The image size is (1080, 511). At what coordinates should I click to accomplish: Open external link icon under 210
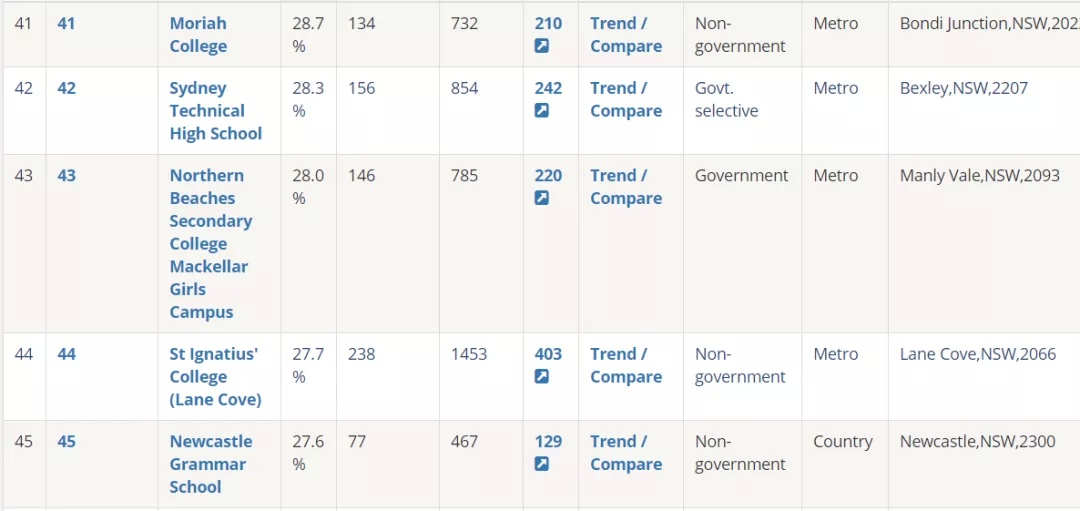542,46
